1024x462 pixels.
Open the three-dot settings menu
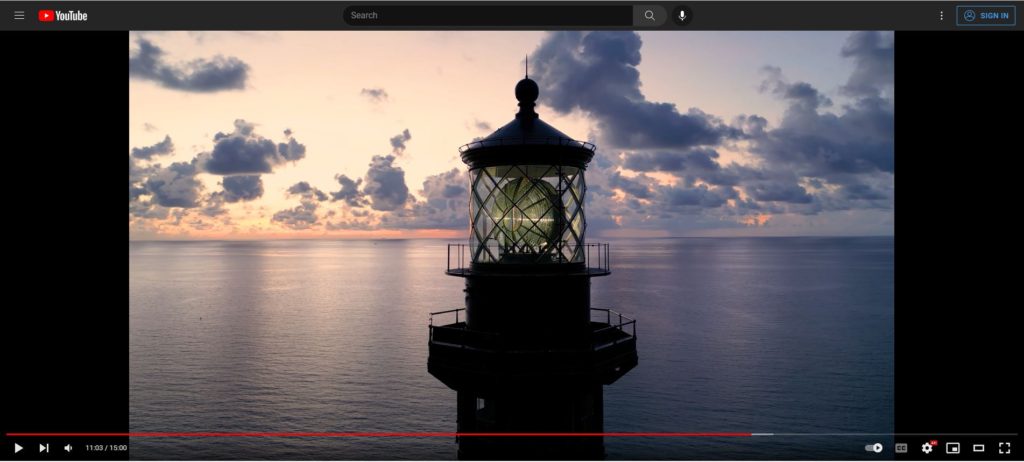pos(941,16)
